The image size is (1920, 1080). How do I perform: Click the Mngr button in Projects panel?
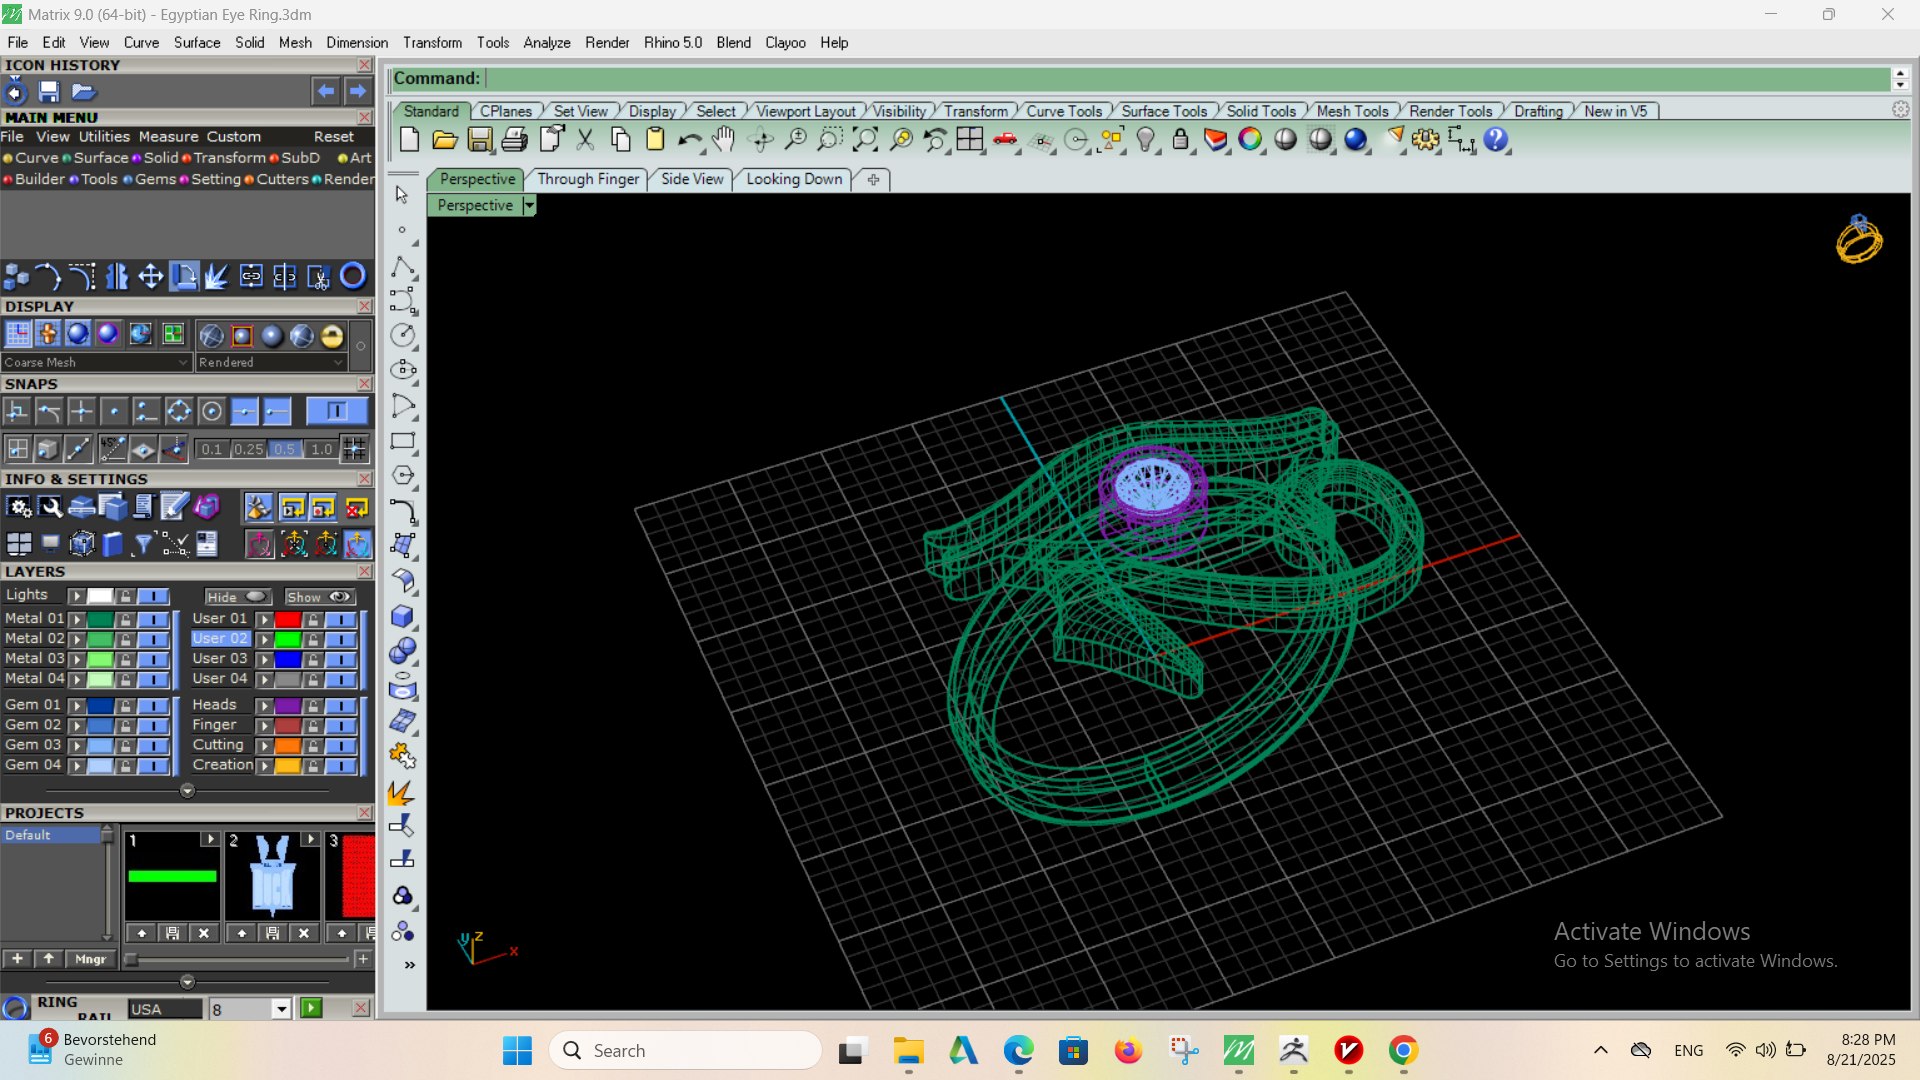(x=90, y=959)
